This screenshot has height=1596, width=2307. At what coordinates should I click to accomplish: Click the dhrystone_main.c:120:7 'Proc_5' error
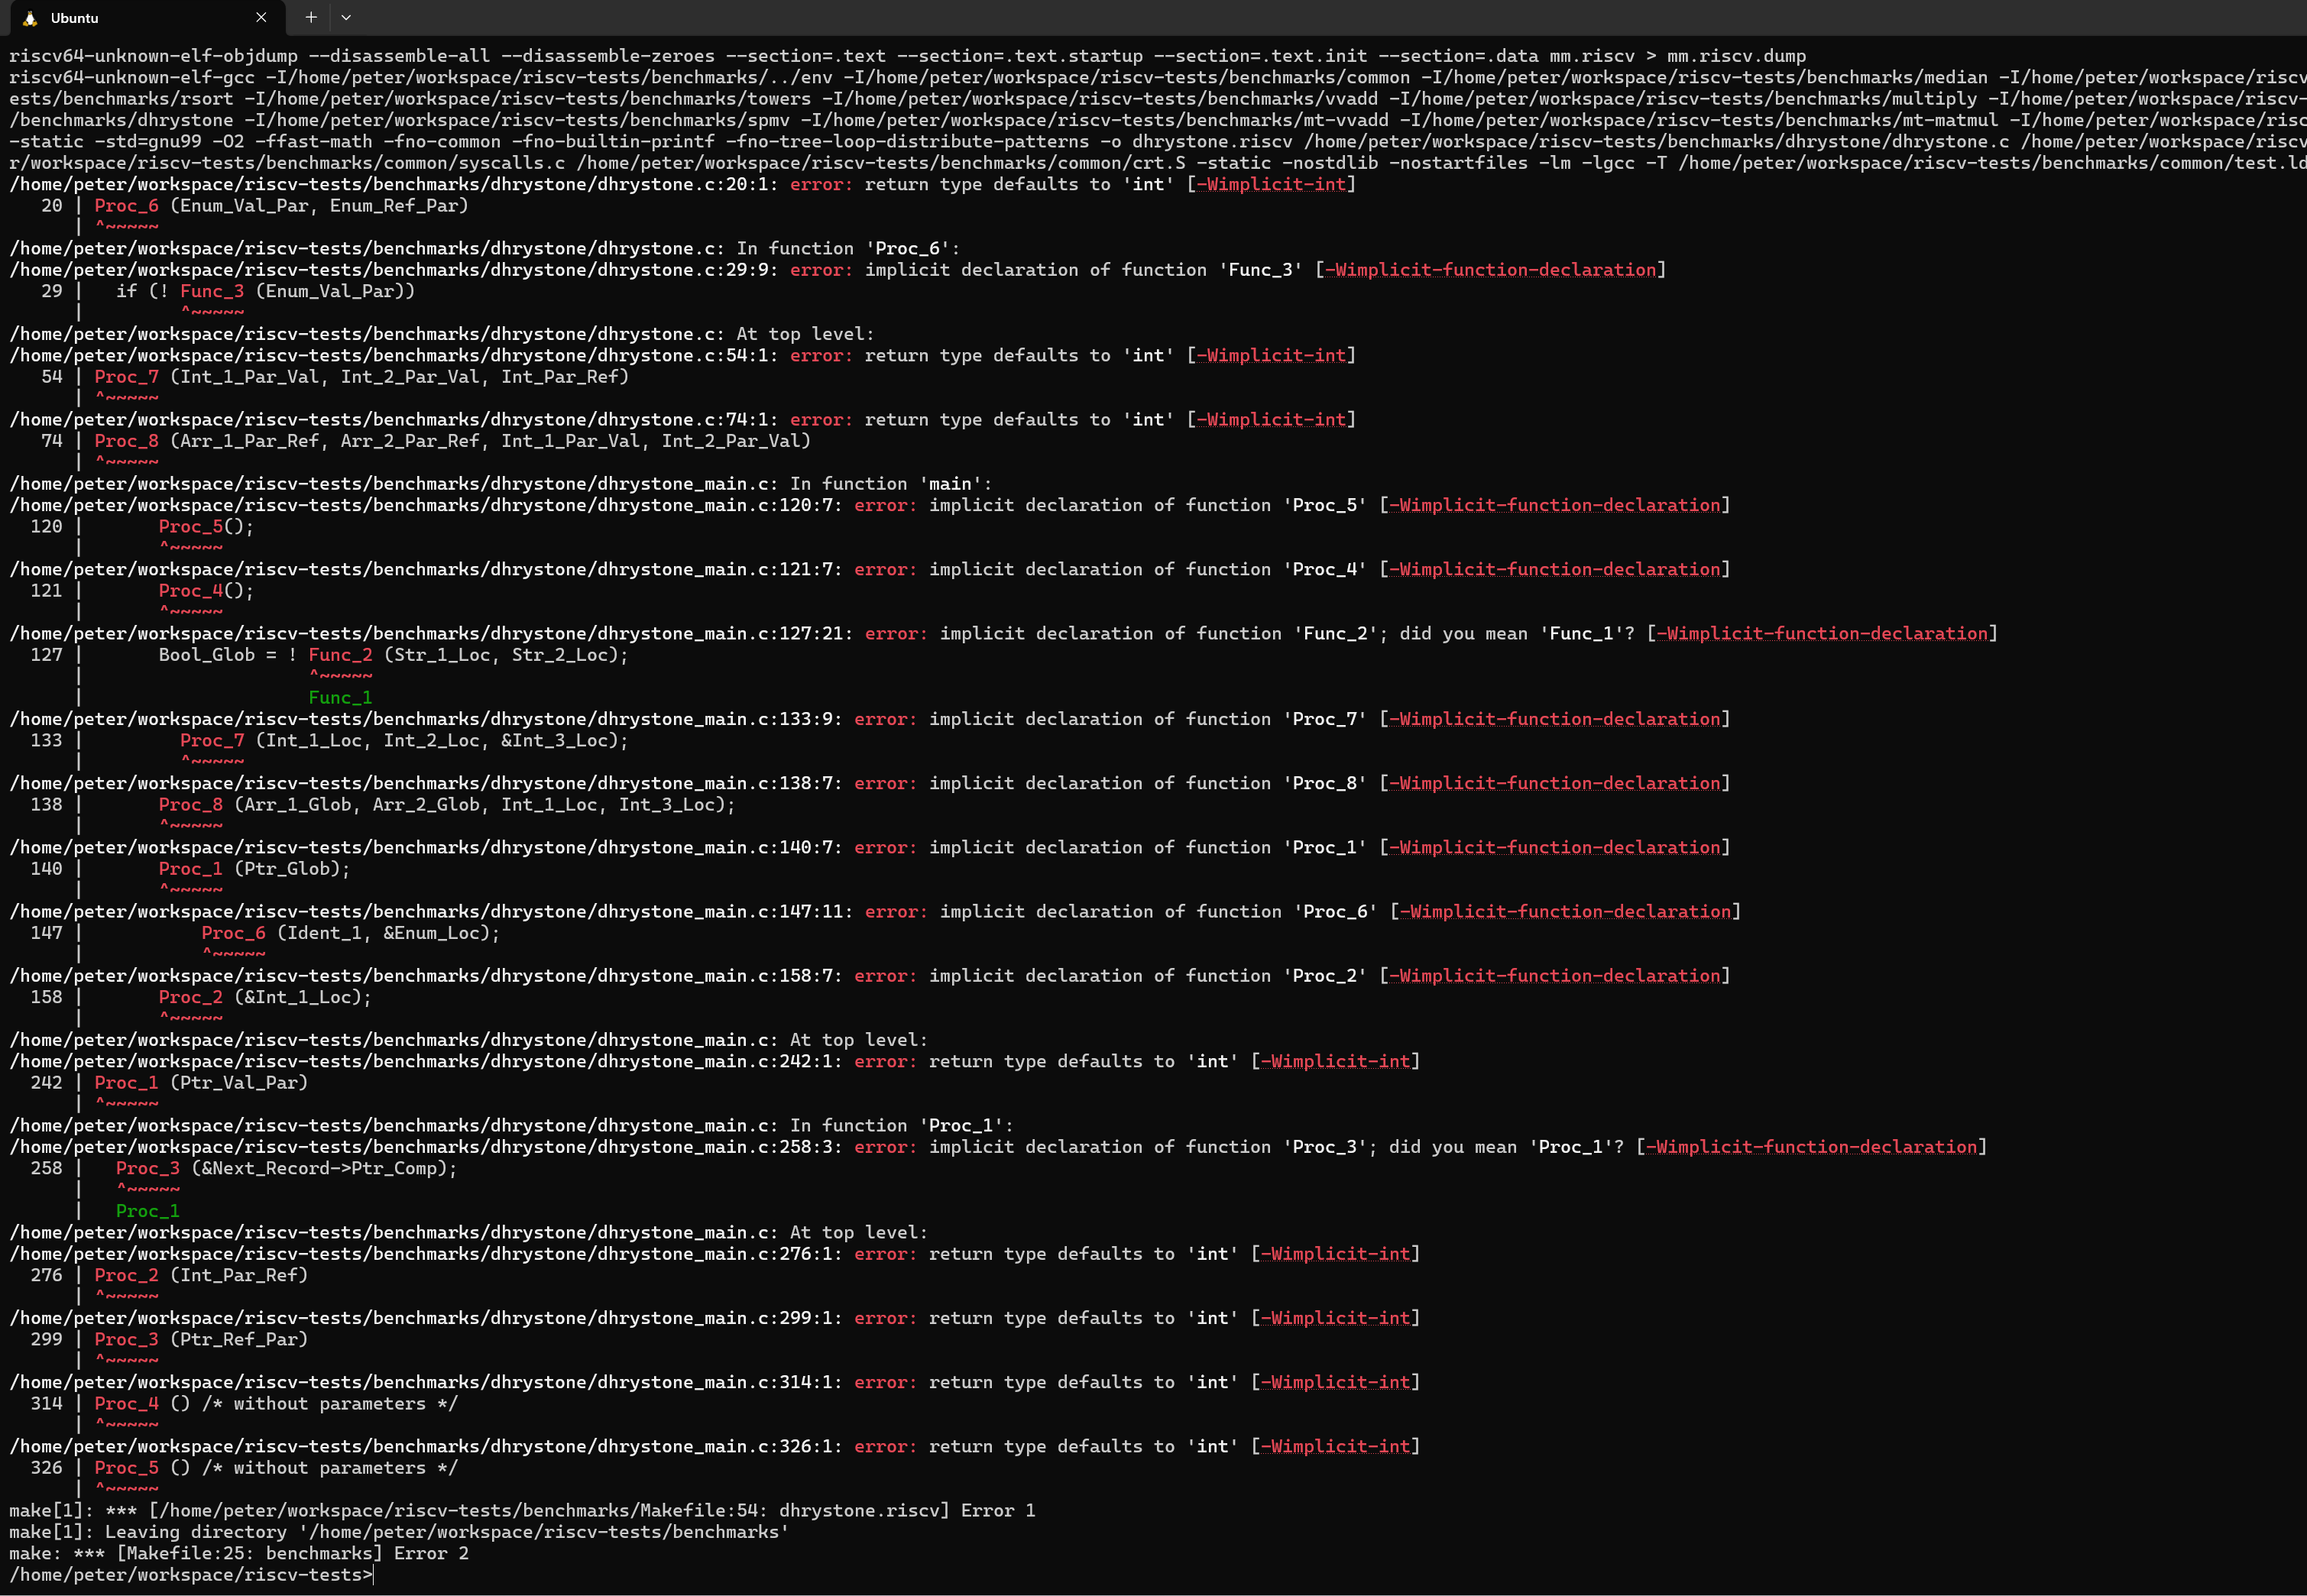click(x=870, y=505)
